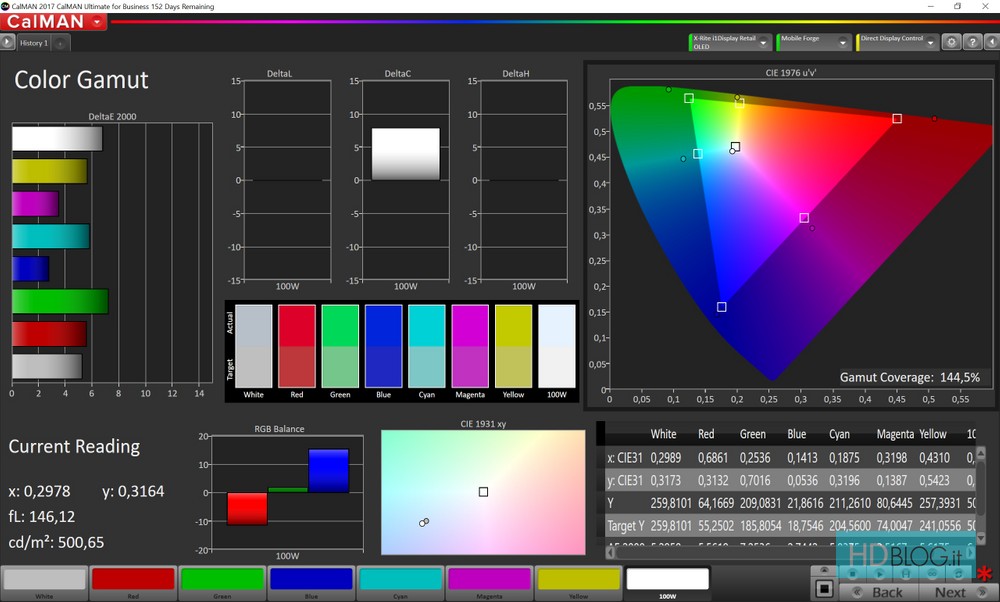Select the Yellow bottom patch
Image resolution: width=1000 pixels, height=602 pixels.
coord(578,583)
